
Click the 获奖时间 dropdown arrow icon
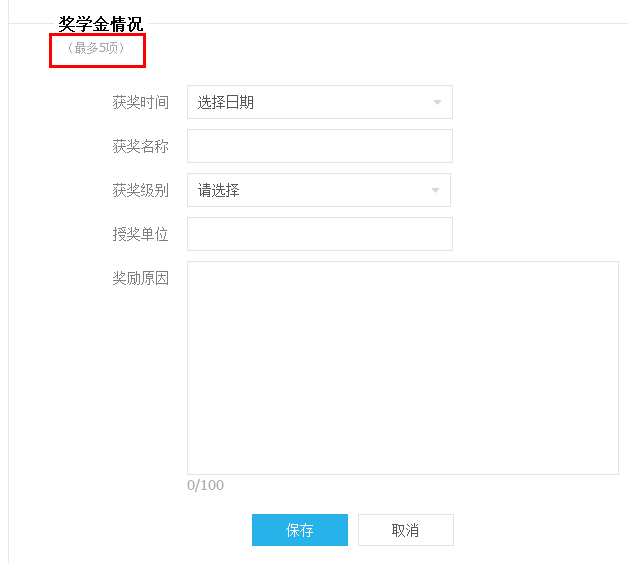[437, 103]
